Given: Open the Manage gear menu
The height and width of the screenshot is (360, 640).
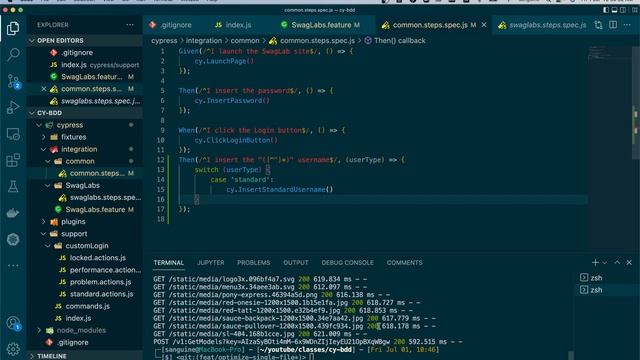Looking at the screenshot, I should click(x=13, y=349).
